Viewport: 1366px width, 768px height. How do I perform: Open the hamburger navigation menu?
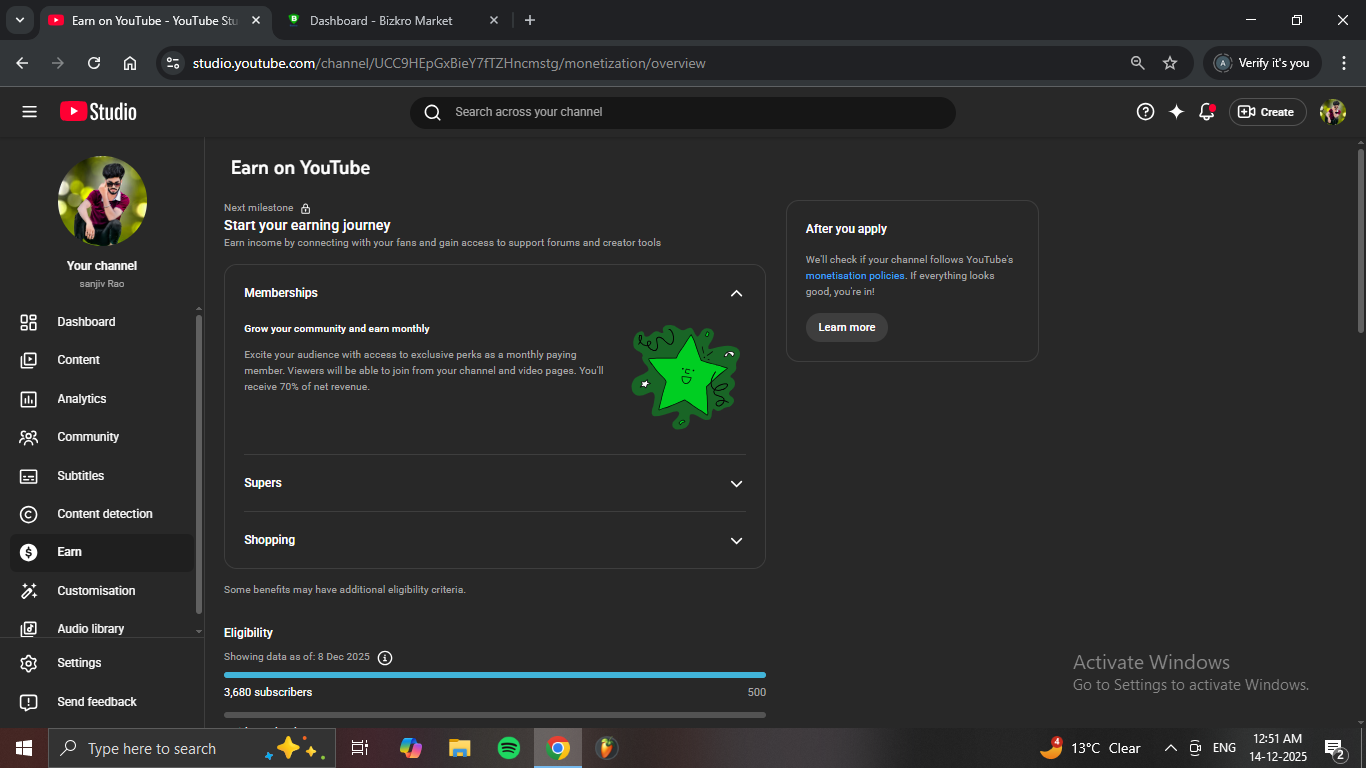pyautogui.click(x=29, y=112)
